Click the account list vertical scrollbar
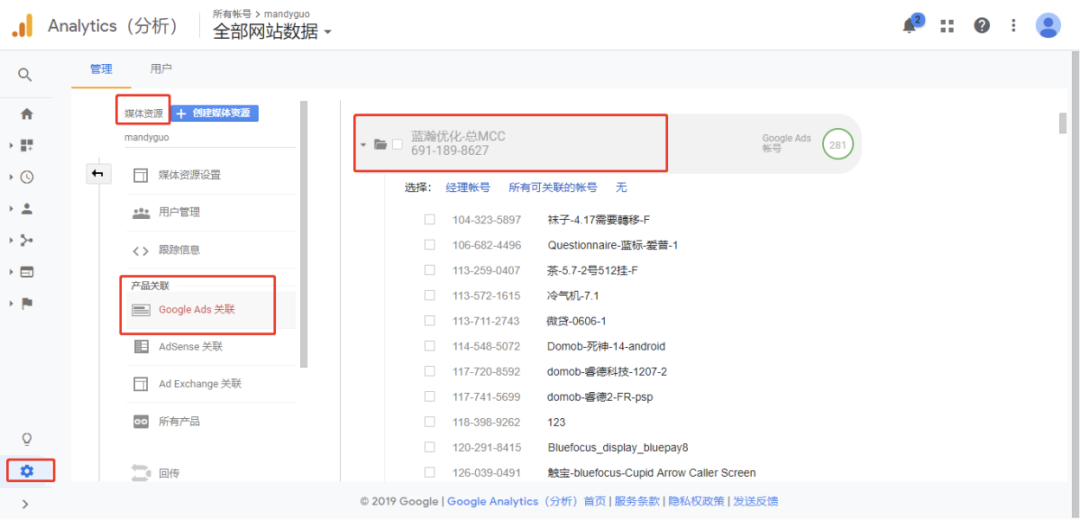1080x521 pixels. pos(1063,123)
